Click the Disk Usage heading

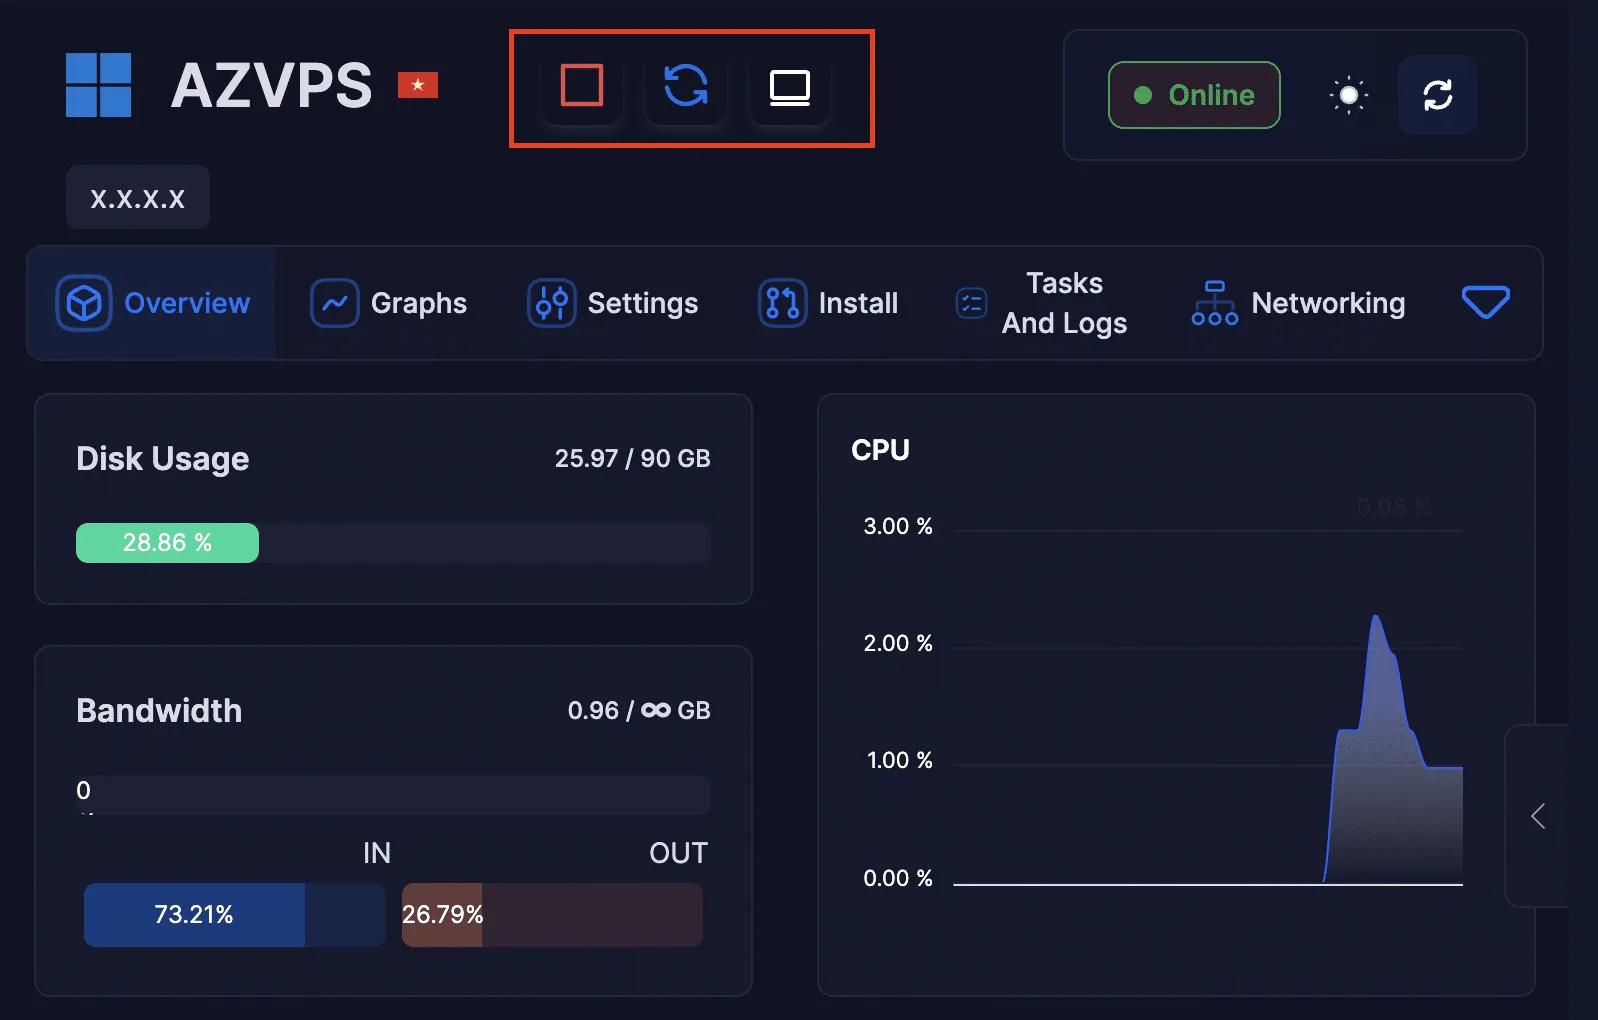(163, 458)
